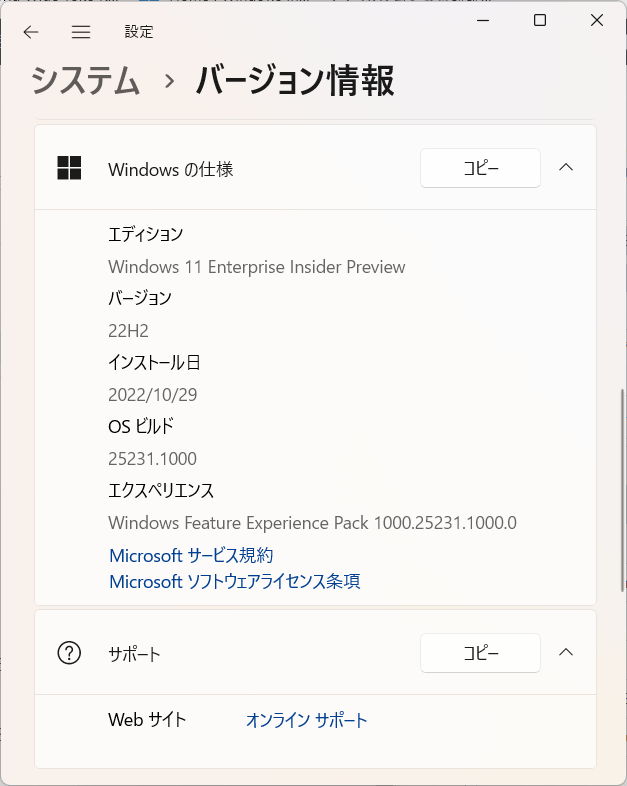Click the vertical scrollbar thumb

coord(623,490)
